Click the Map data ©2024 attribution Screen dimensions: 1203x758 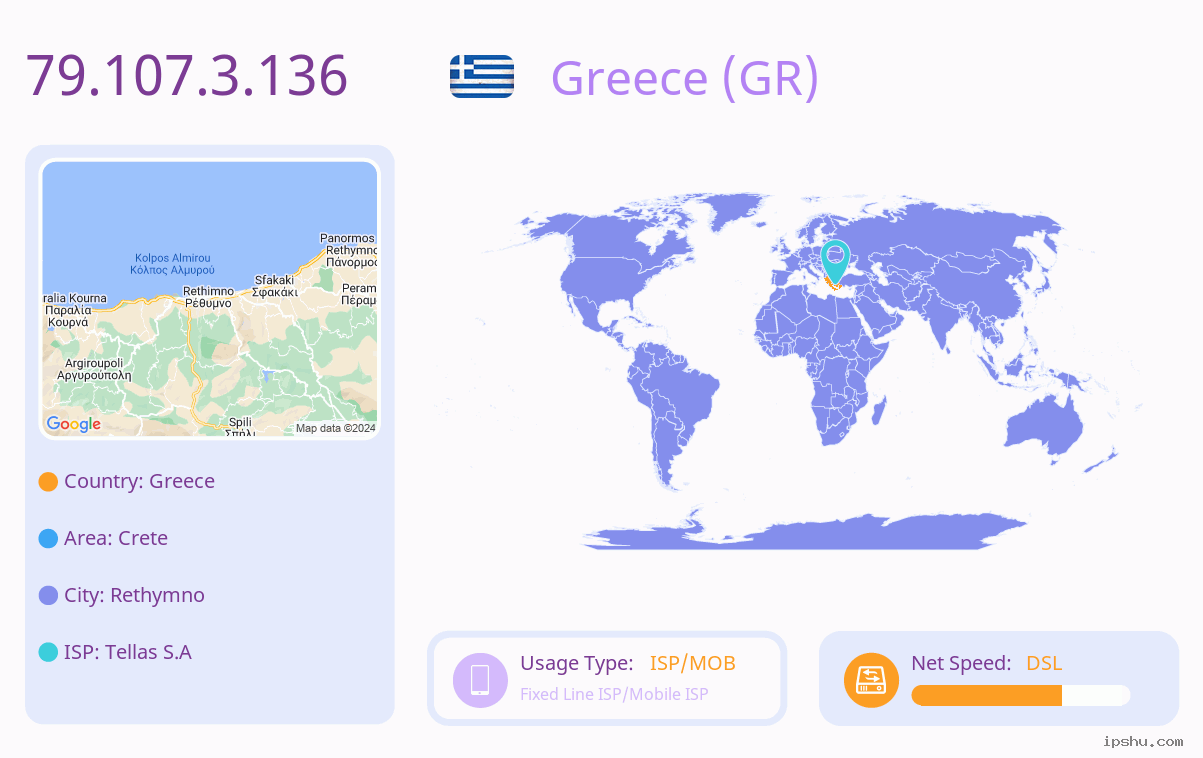point(335,429)
